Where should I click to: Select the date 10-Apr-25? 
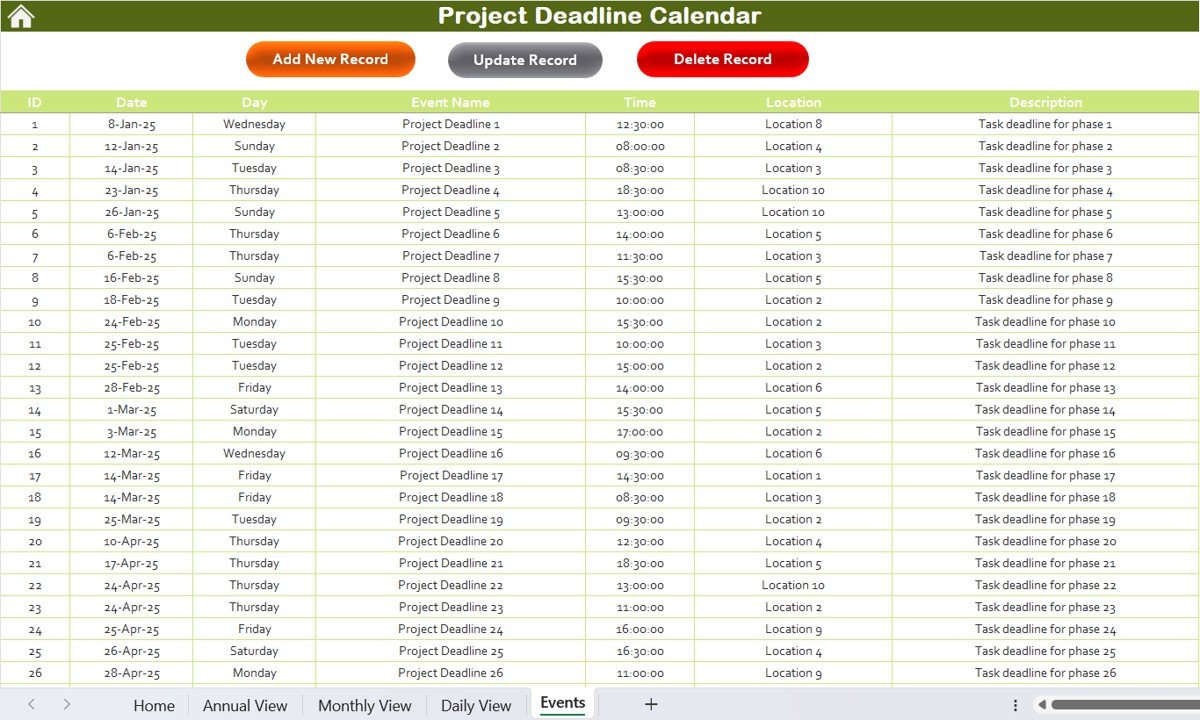(131, 541)
